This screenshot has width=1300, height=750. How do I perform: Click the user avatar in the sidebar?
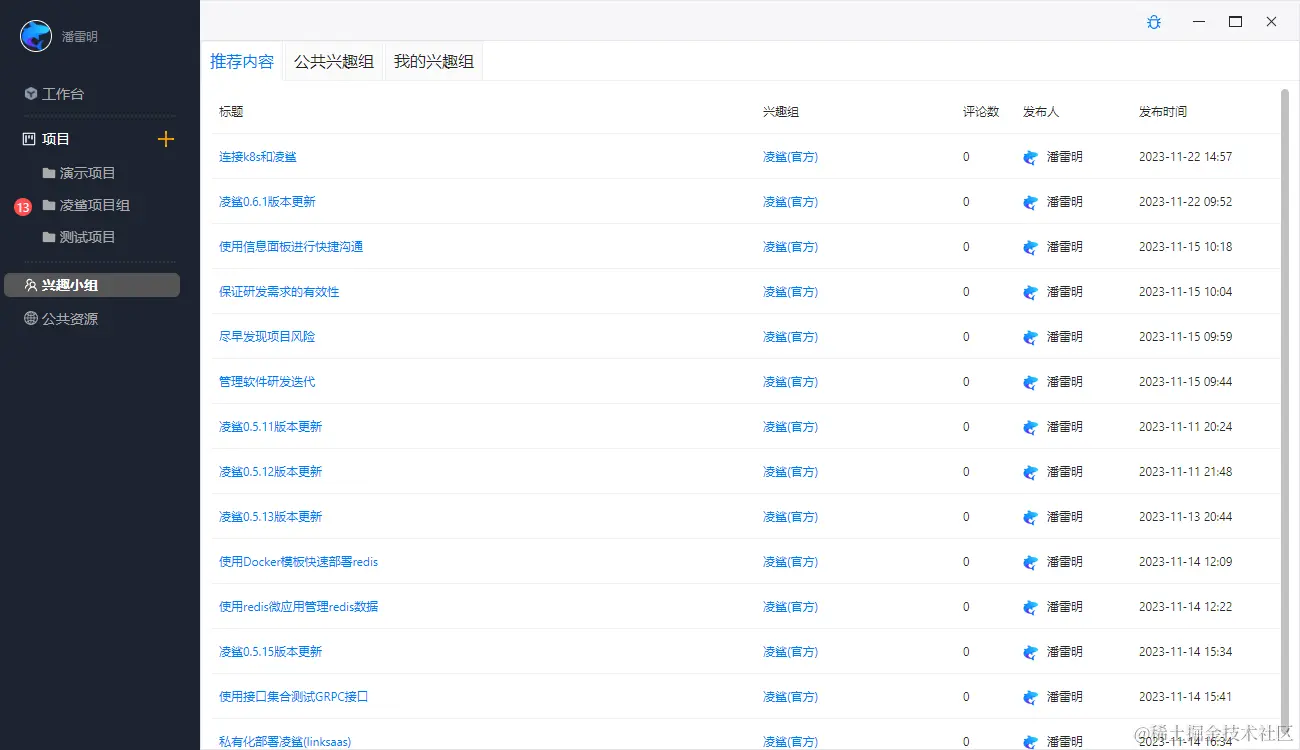coord(36,36)
